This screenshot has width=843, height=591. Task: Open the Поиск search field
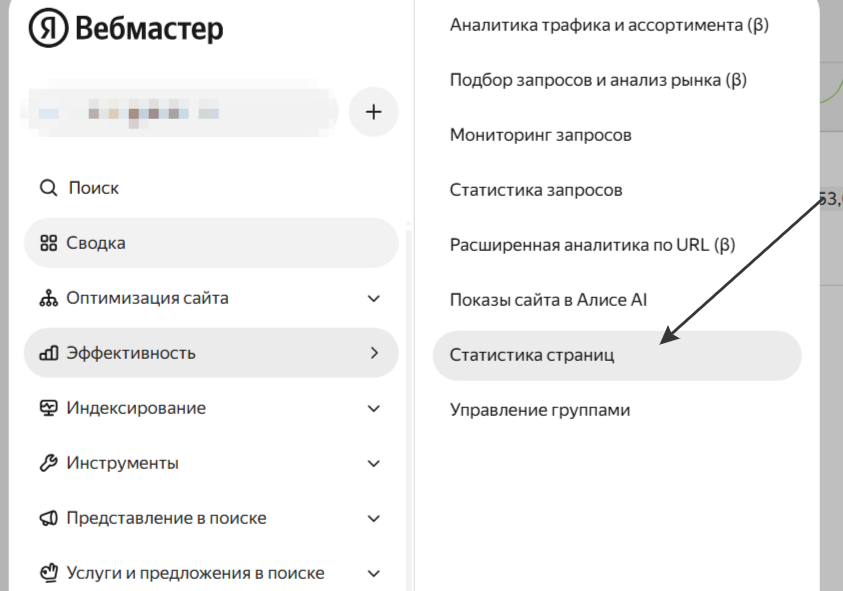pos(211,188)
